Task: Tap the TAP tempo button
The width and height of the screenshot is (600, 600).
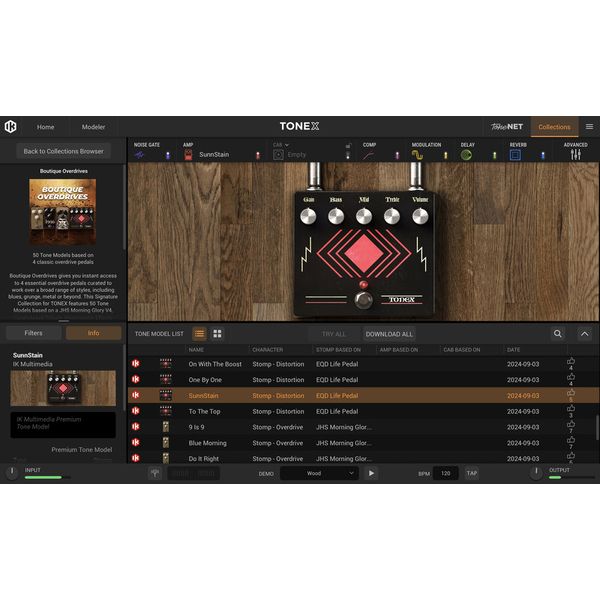Action: point(472,473)
